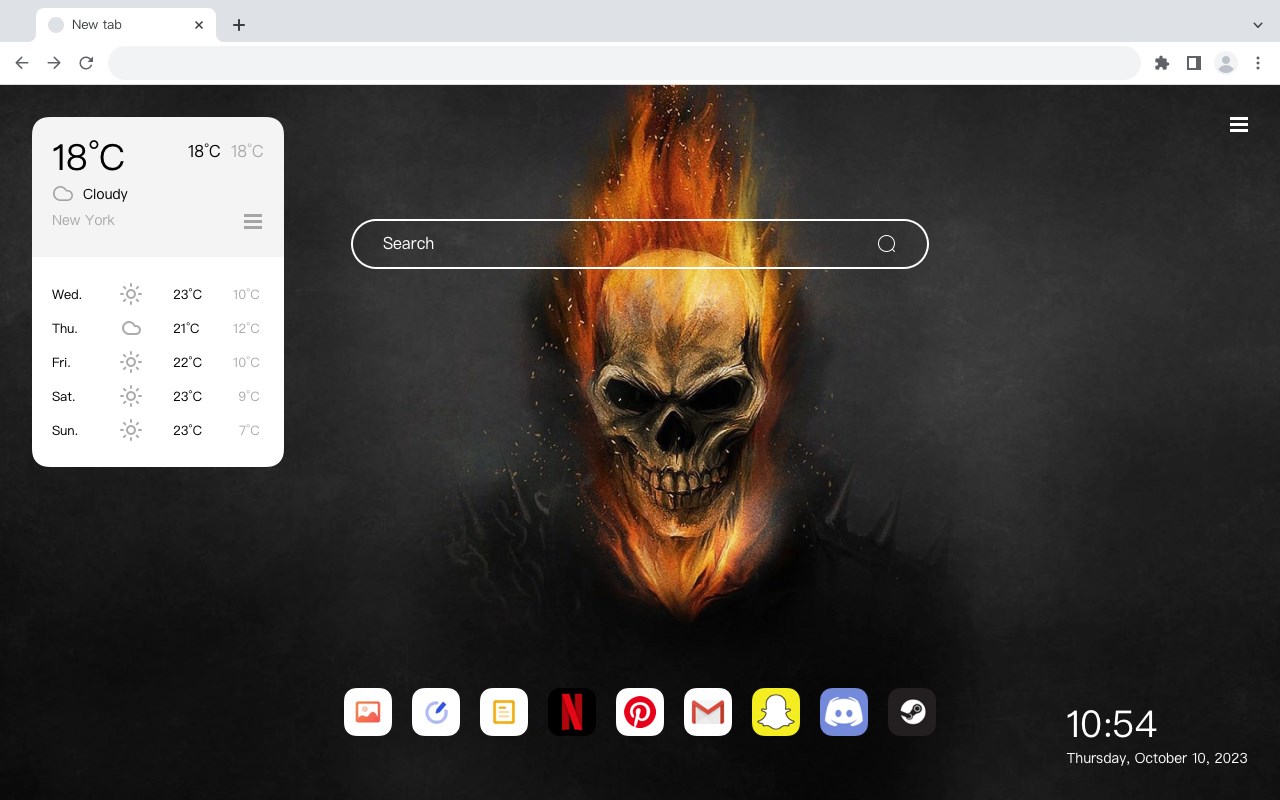Launch the Netflix shortcut
The image size is (1280, 800).
tap(572, 712)
